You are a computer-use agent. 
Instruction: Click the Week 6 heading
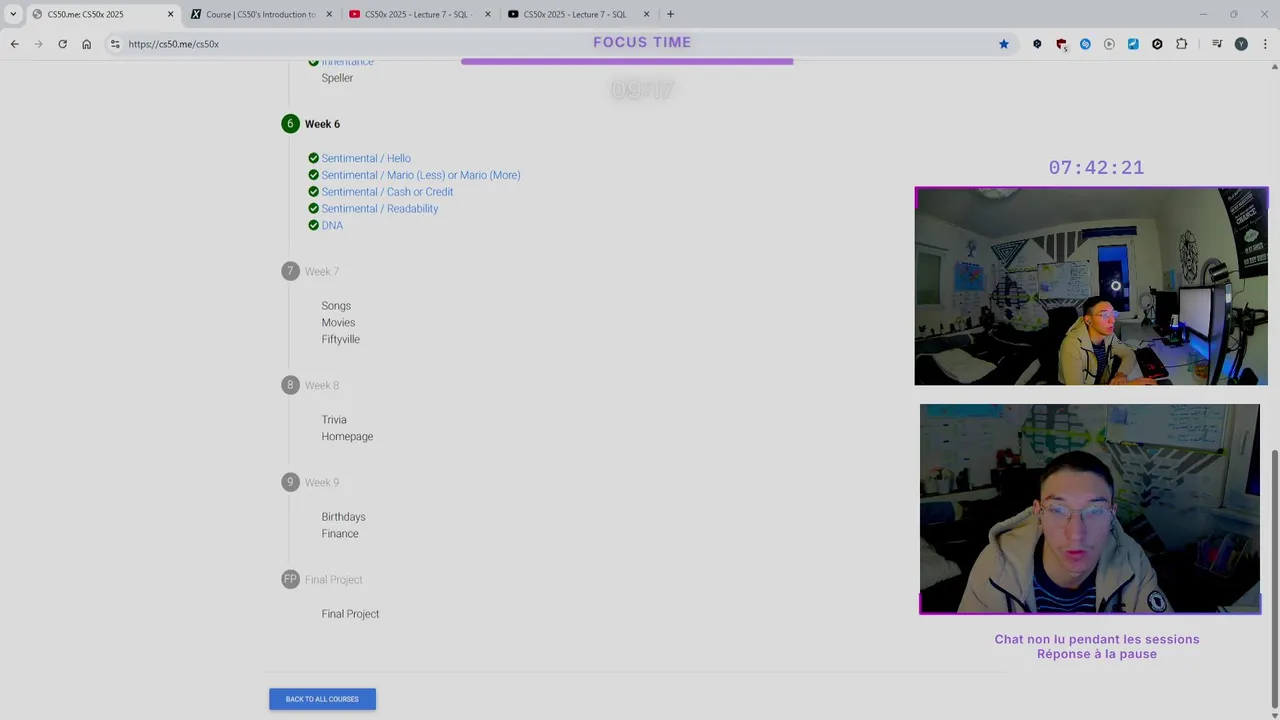point(322,124)
